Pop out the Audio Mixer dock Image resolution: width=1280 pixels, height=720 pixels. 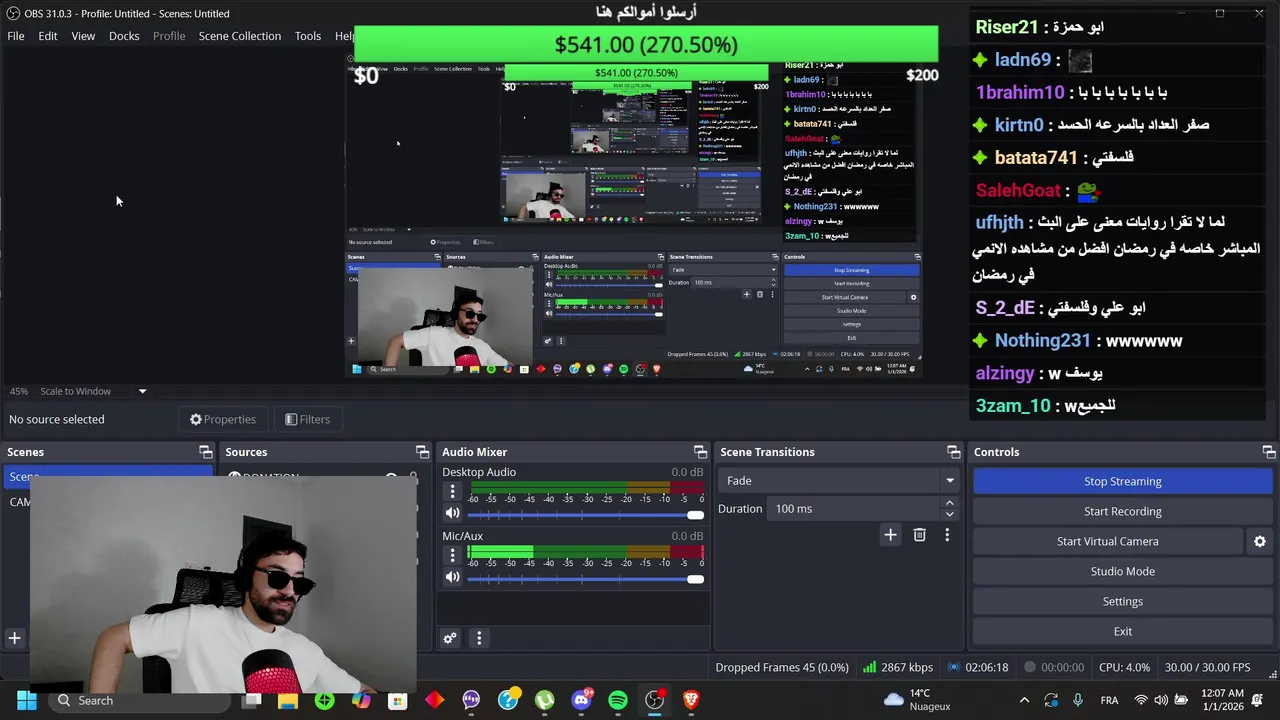pyautogui.click(x=700, y=452)
